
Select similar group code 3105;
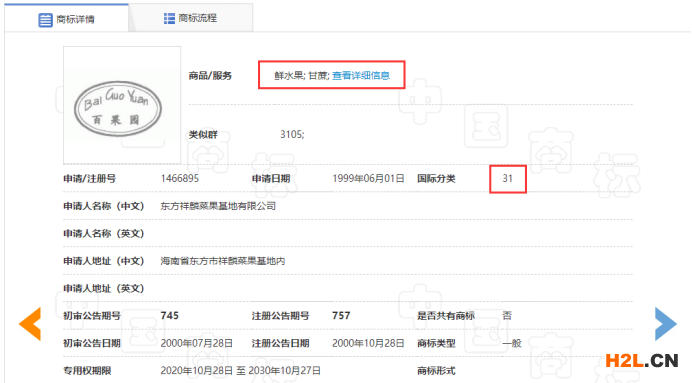pos(292,134)
